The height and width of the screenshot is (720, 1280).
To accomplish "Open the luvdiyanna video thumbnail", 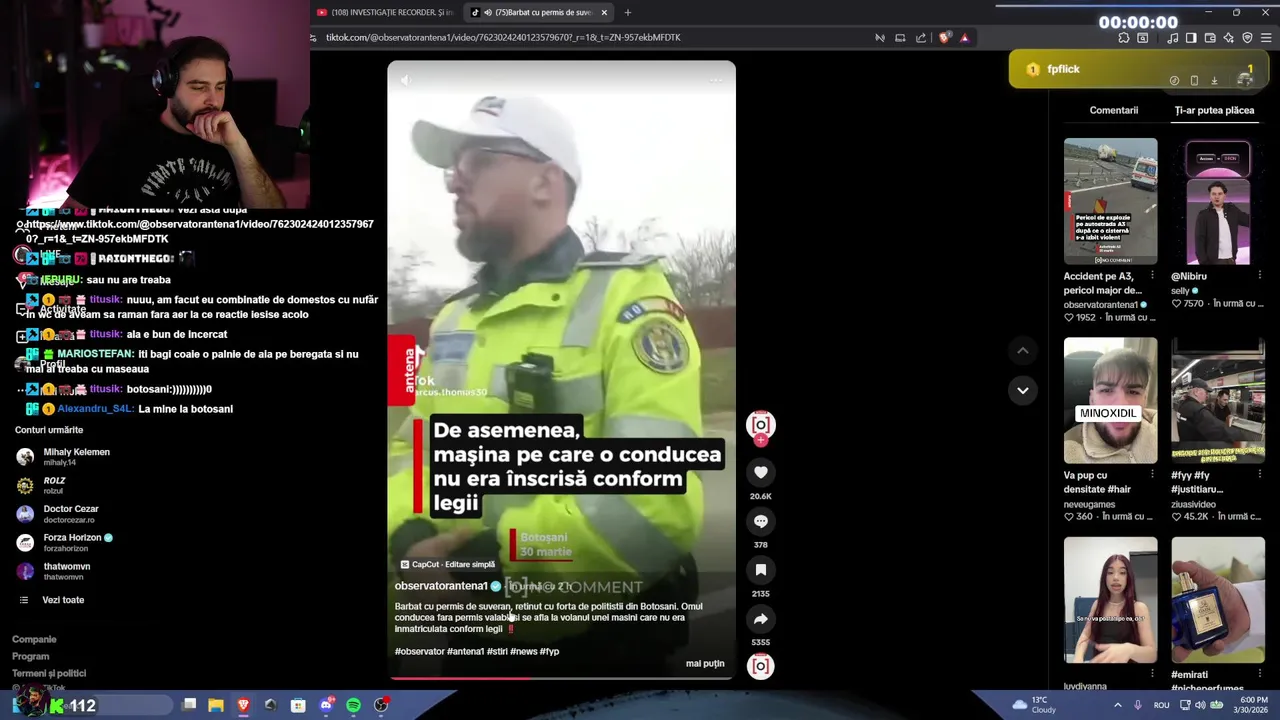I will 1110,600.
